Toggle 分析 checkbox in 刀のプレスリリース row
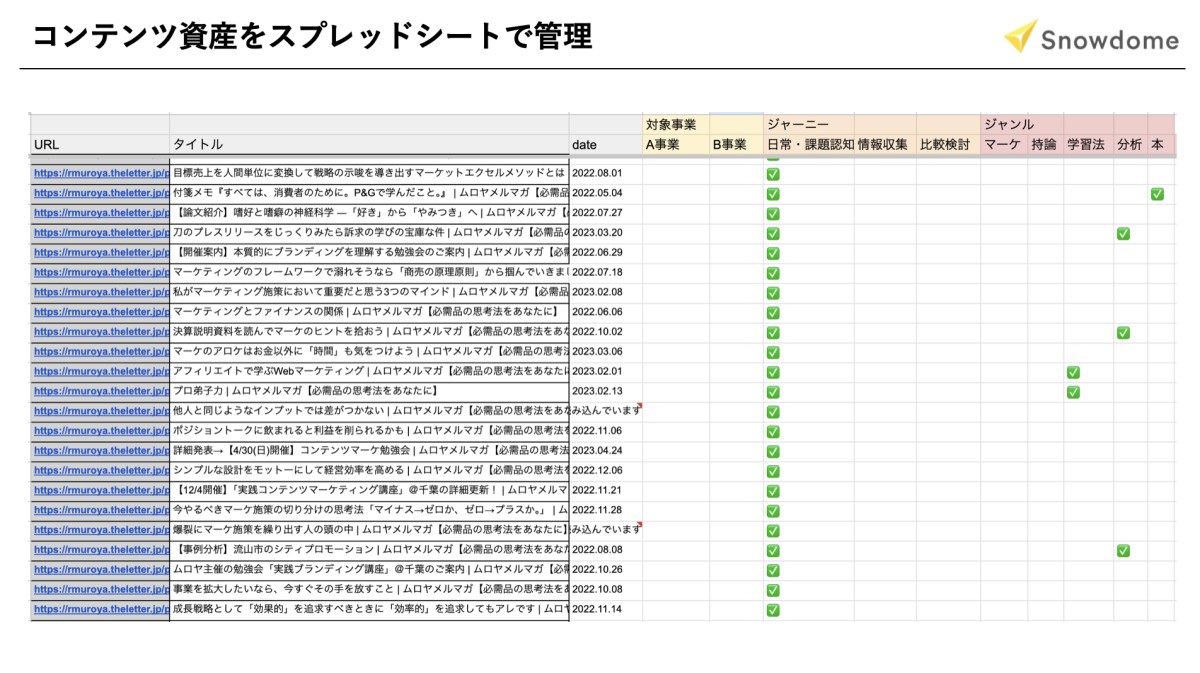The width and height of the screenshot is (1200, 673). (1123, 233)
